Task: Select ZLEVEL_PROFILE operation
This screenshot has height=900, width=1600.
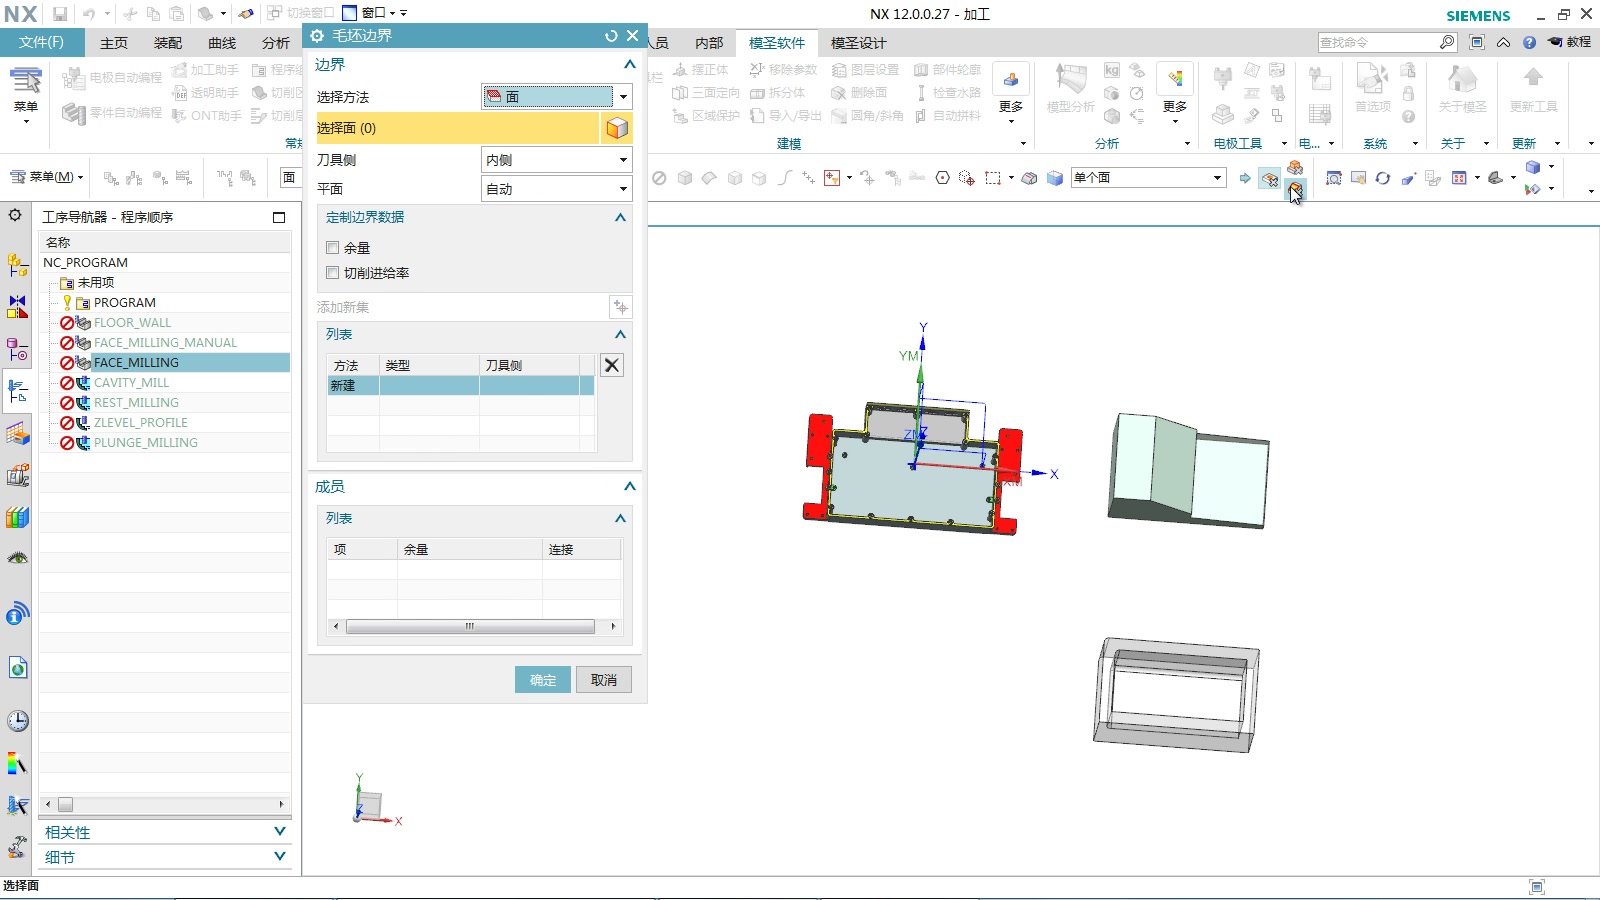Action: pyautogui.click(x=140, y=423)
